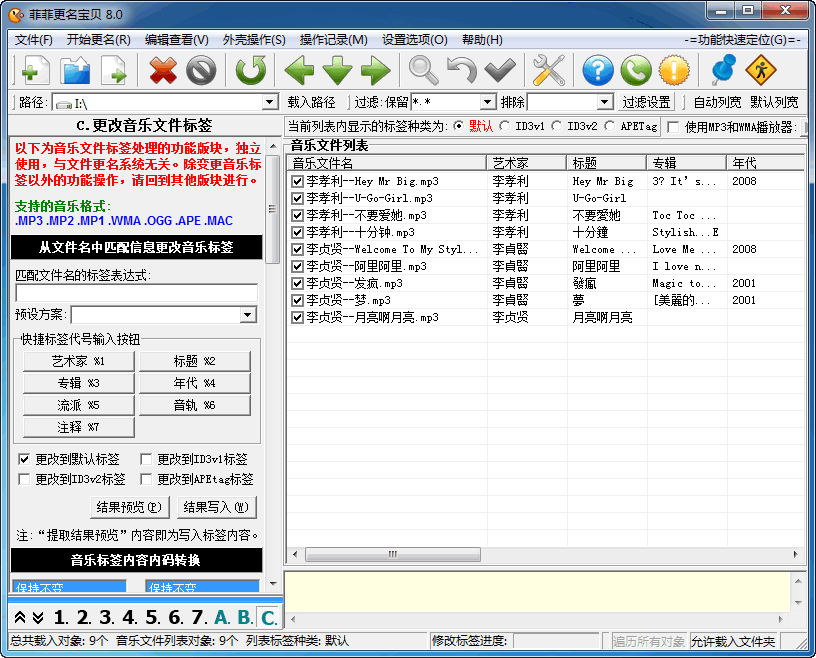Viewport: 816px width, 658px height.
Task: Enable 使用MP3和WMA播放器 checkbox
Action: pyautogui.click(x=673, y=127)
